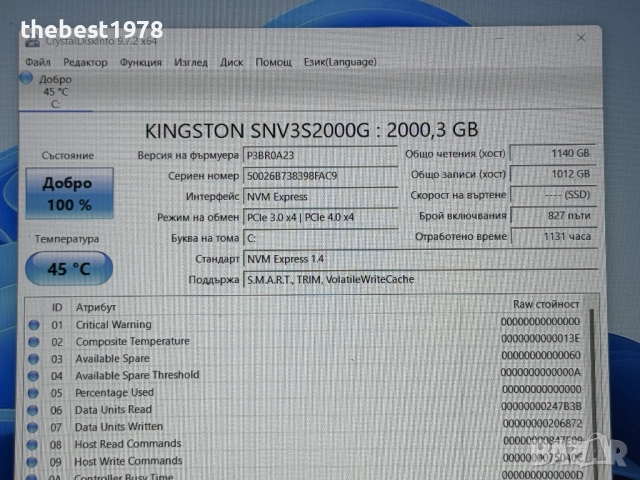Viewport: 640px width, 480px height.
Task: Click the status icon for Percentage Used
Action: tap(33, 393)
